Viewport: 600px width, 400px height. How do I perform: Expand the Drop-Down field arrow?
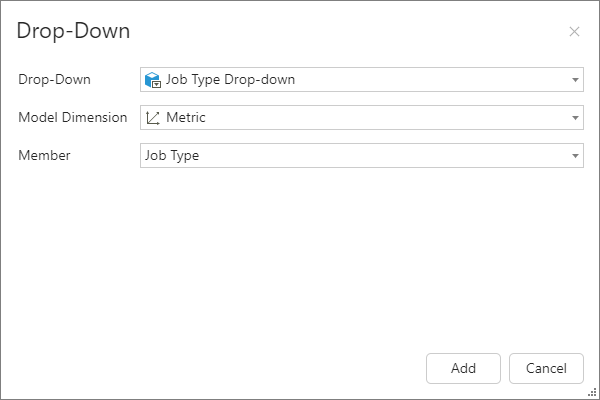575,80
